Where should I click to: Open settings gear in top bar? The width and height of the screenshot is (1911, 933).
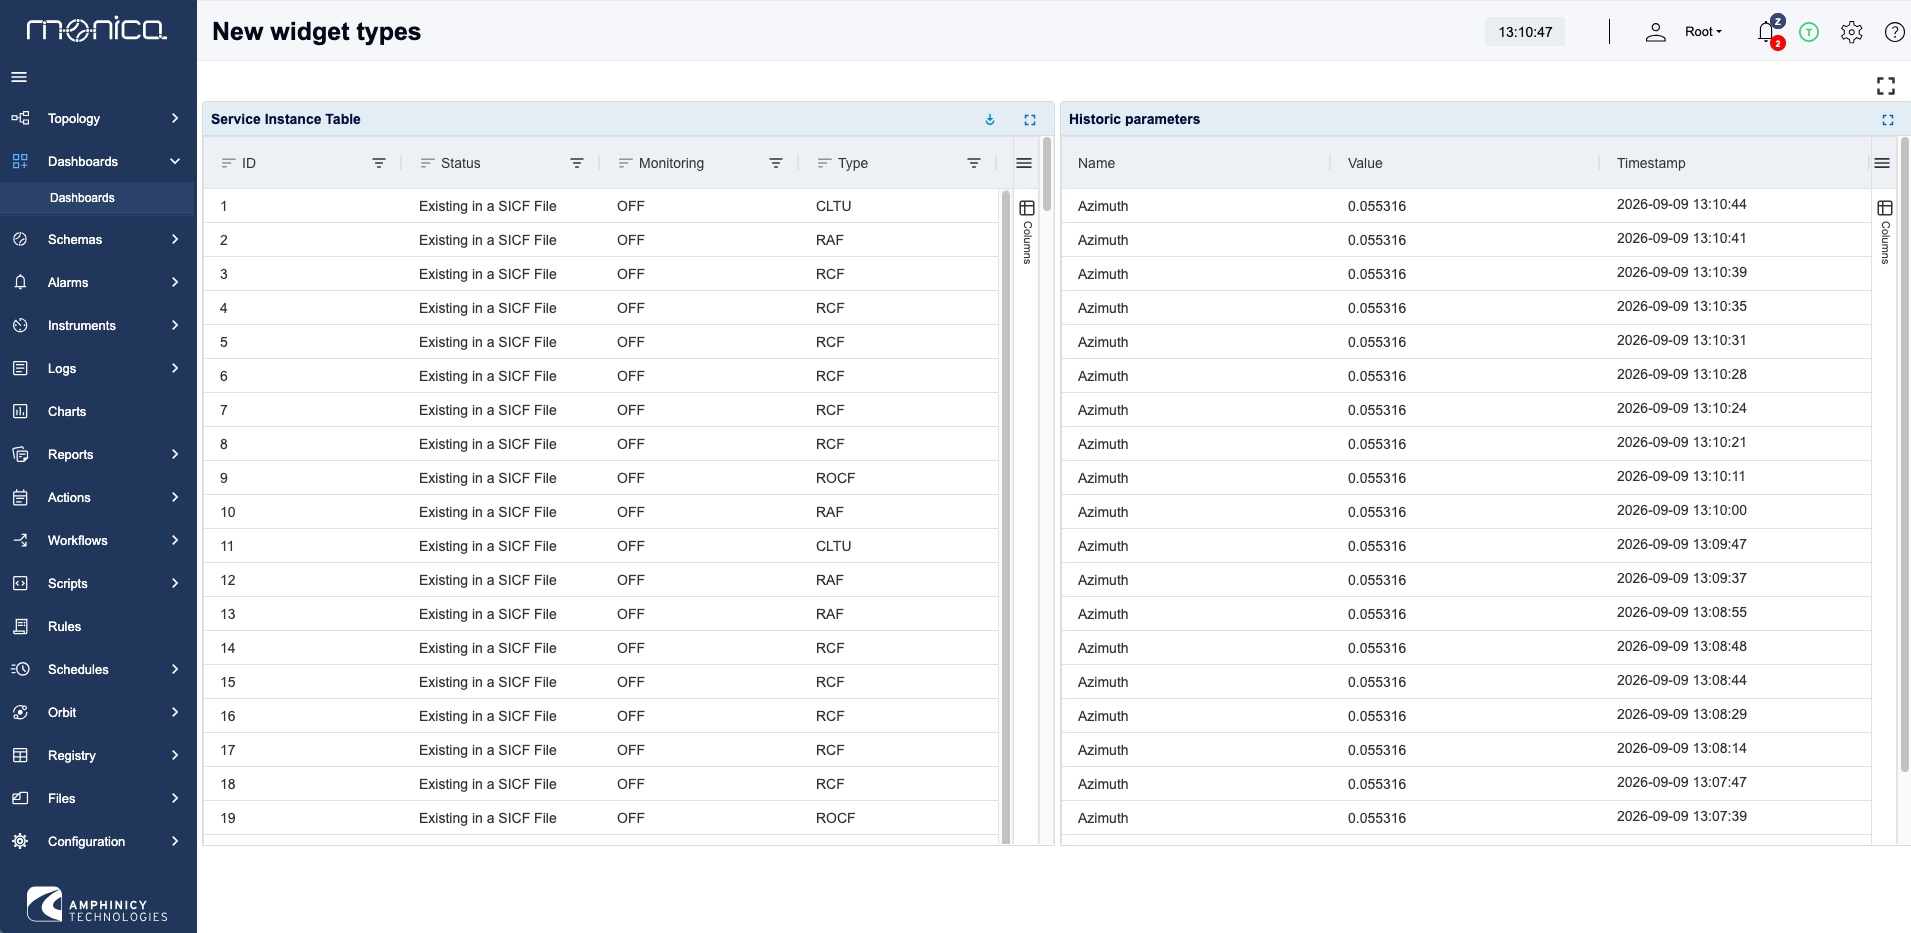point(1852,32)
